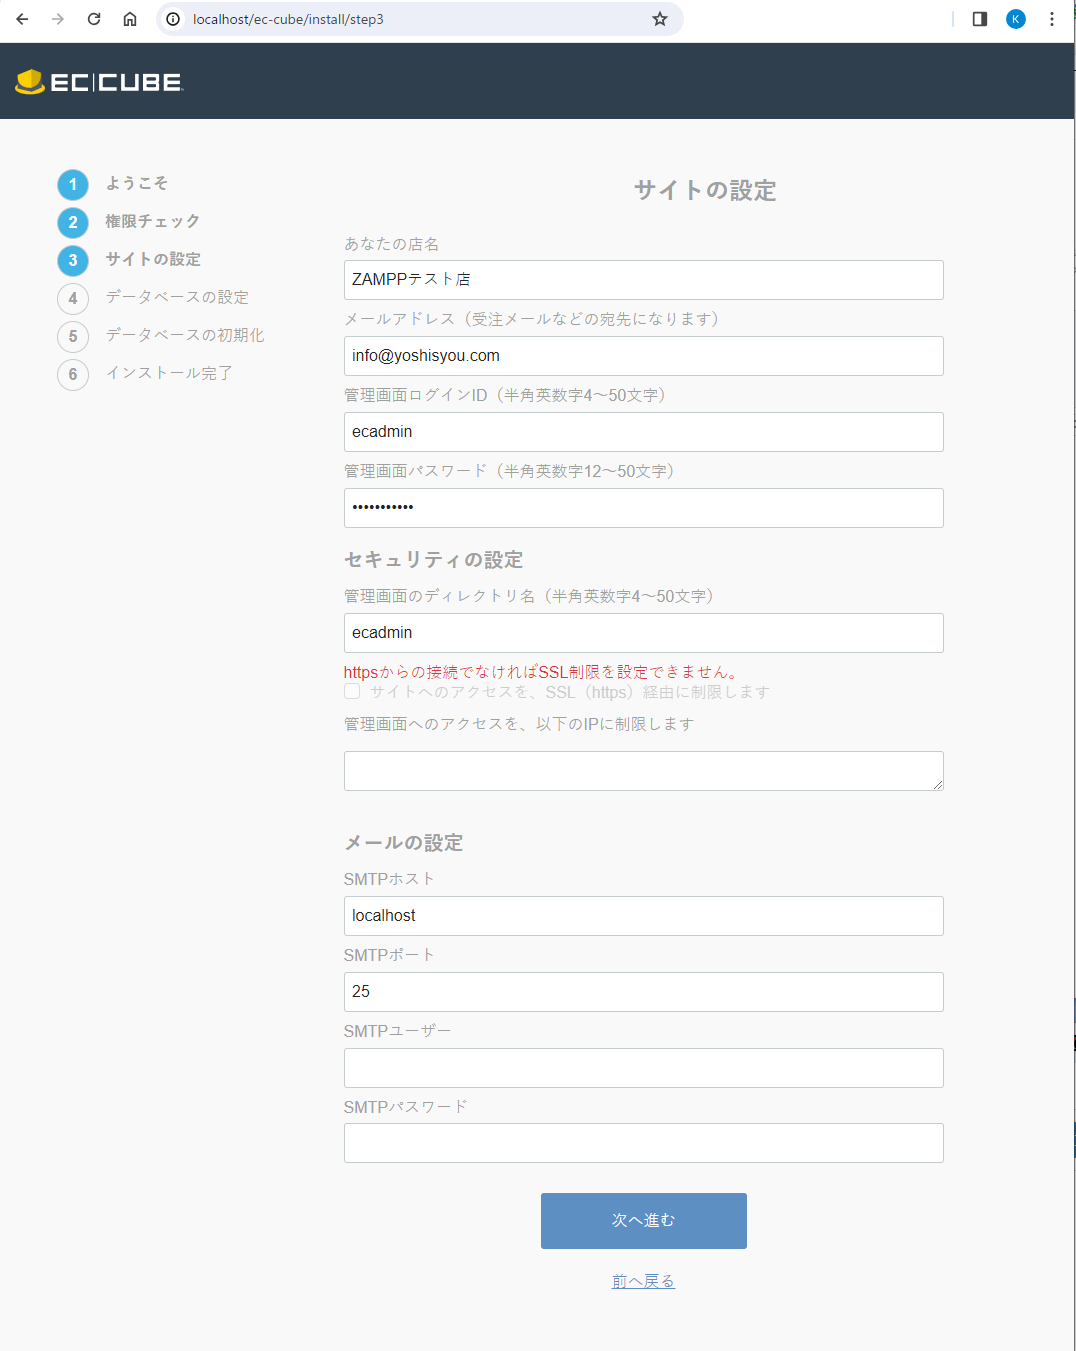Focus the email address field
Screen dimensions: 1076x1351
click(x=643, y=356)
